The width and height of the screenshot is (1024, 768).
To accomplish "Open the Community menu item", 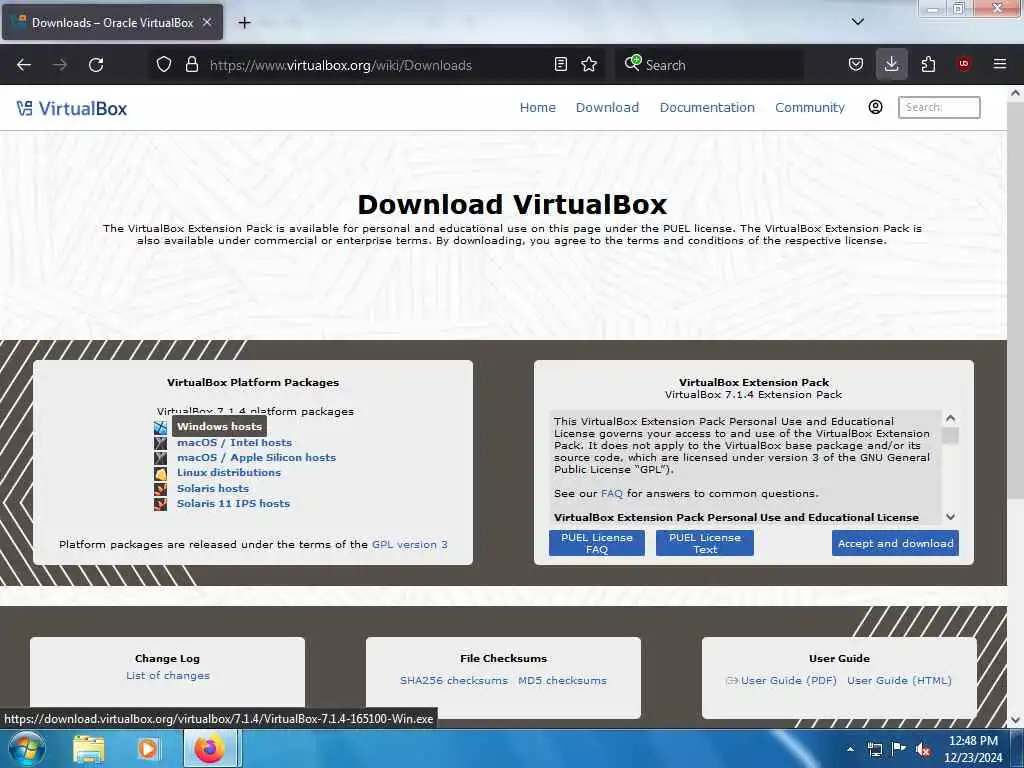I will (810, 108).
